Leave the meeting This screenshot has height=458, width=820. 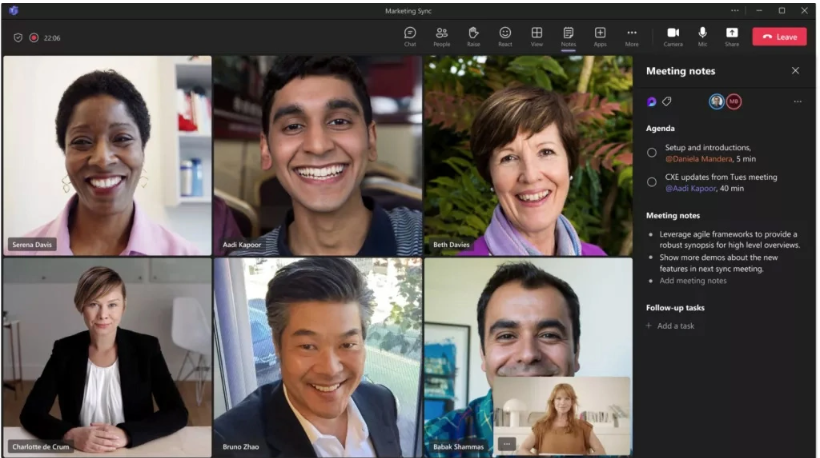tap(780, 37)
